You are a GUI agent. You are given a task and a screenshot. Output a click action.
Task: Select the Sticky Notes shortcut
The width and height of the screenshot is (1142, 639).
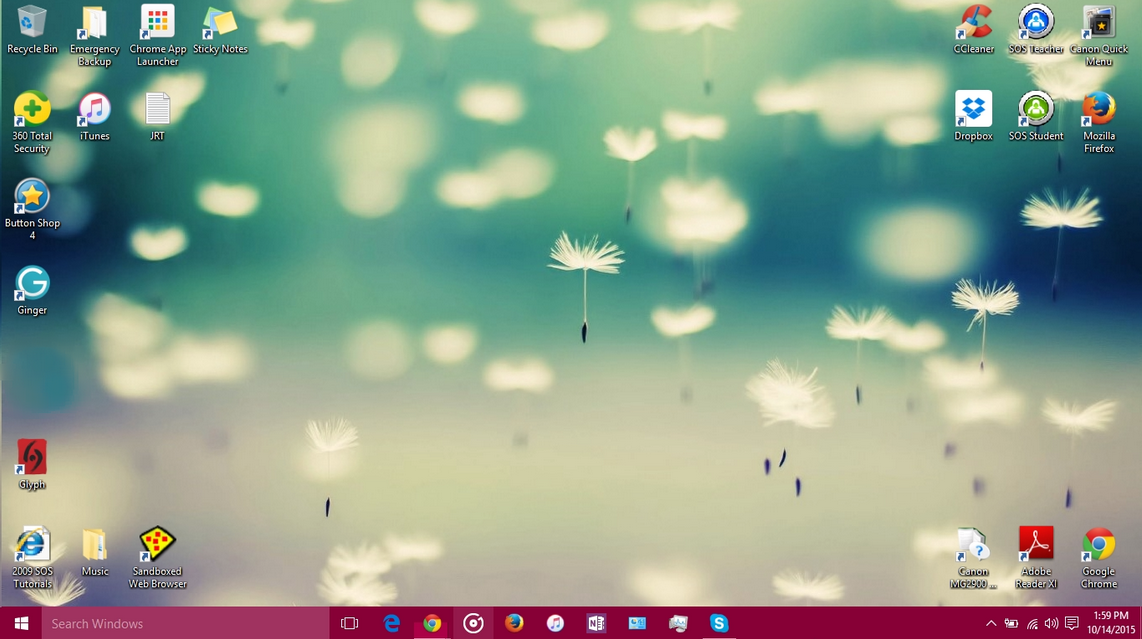[x=220, y=29]
